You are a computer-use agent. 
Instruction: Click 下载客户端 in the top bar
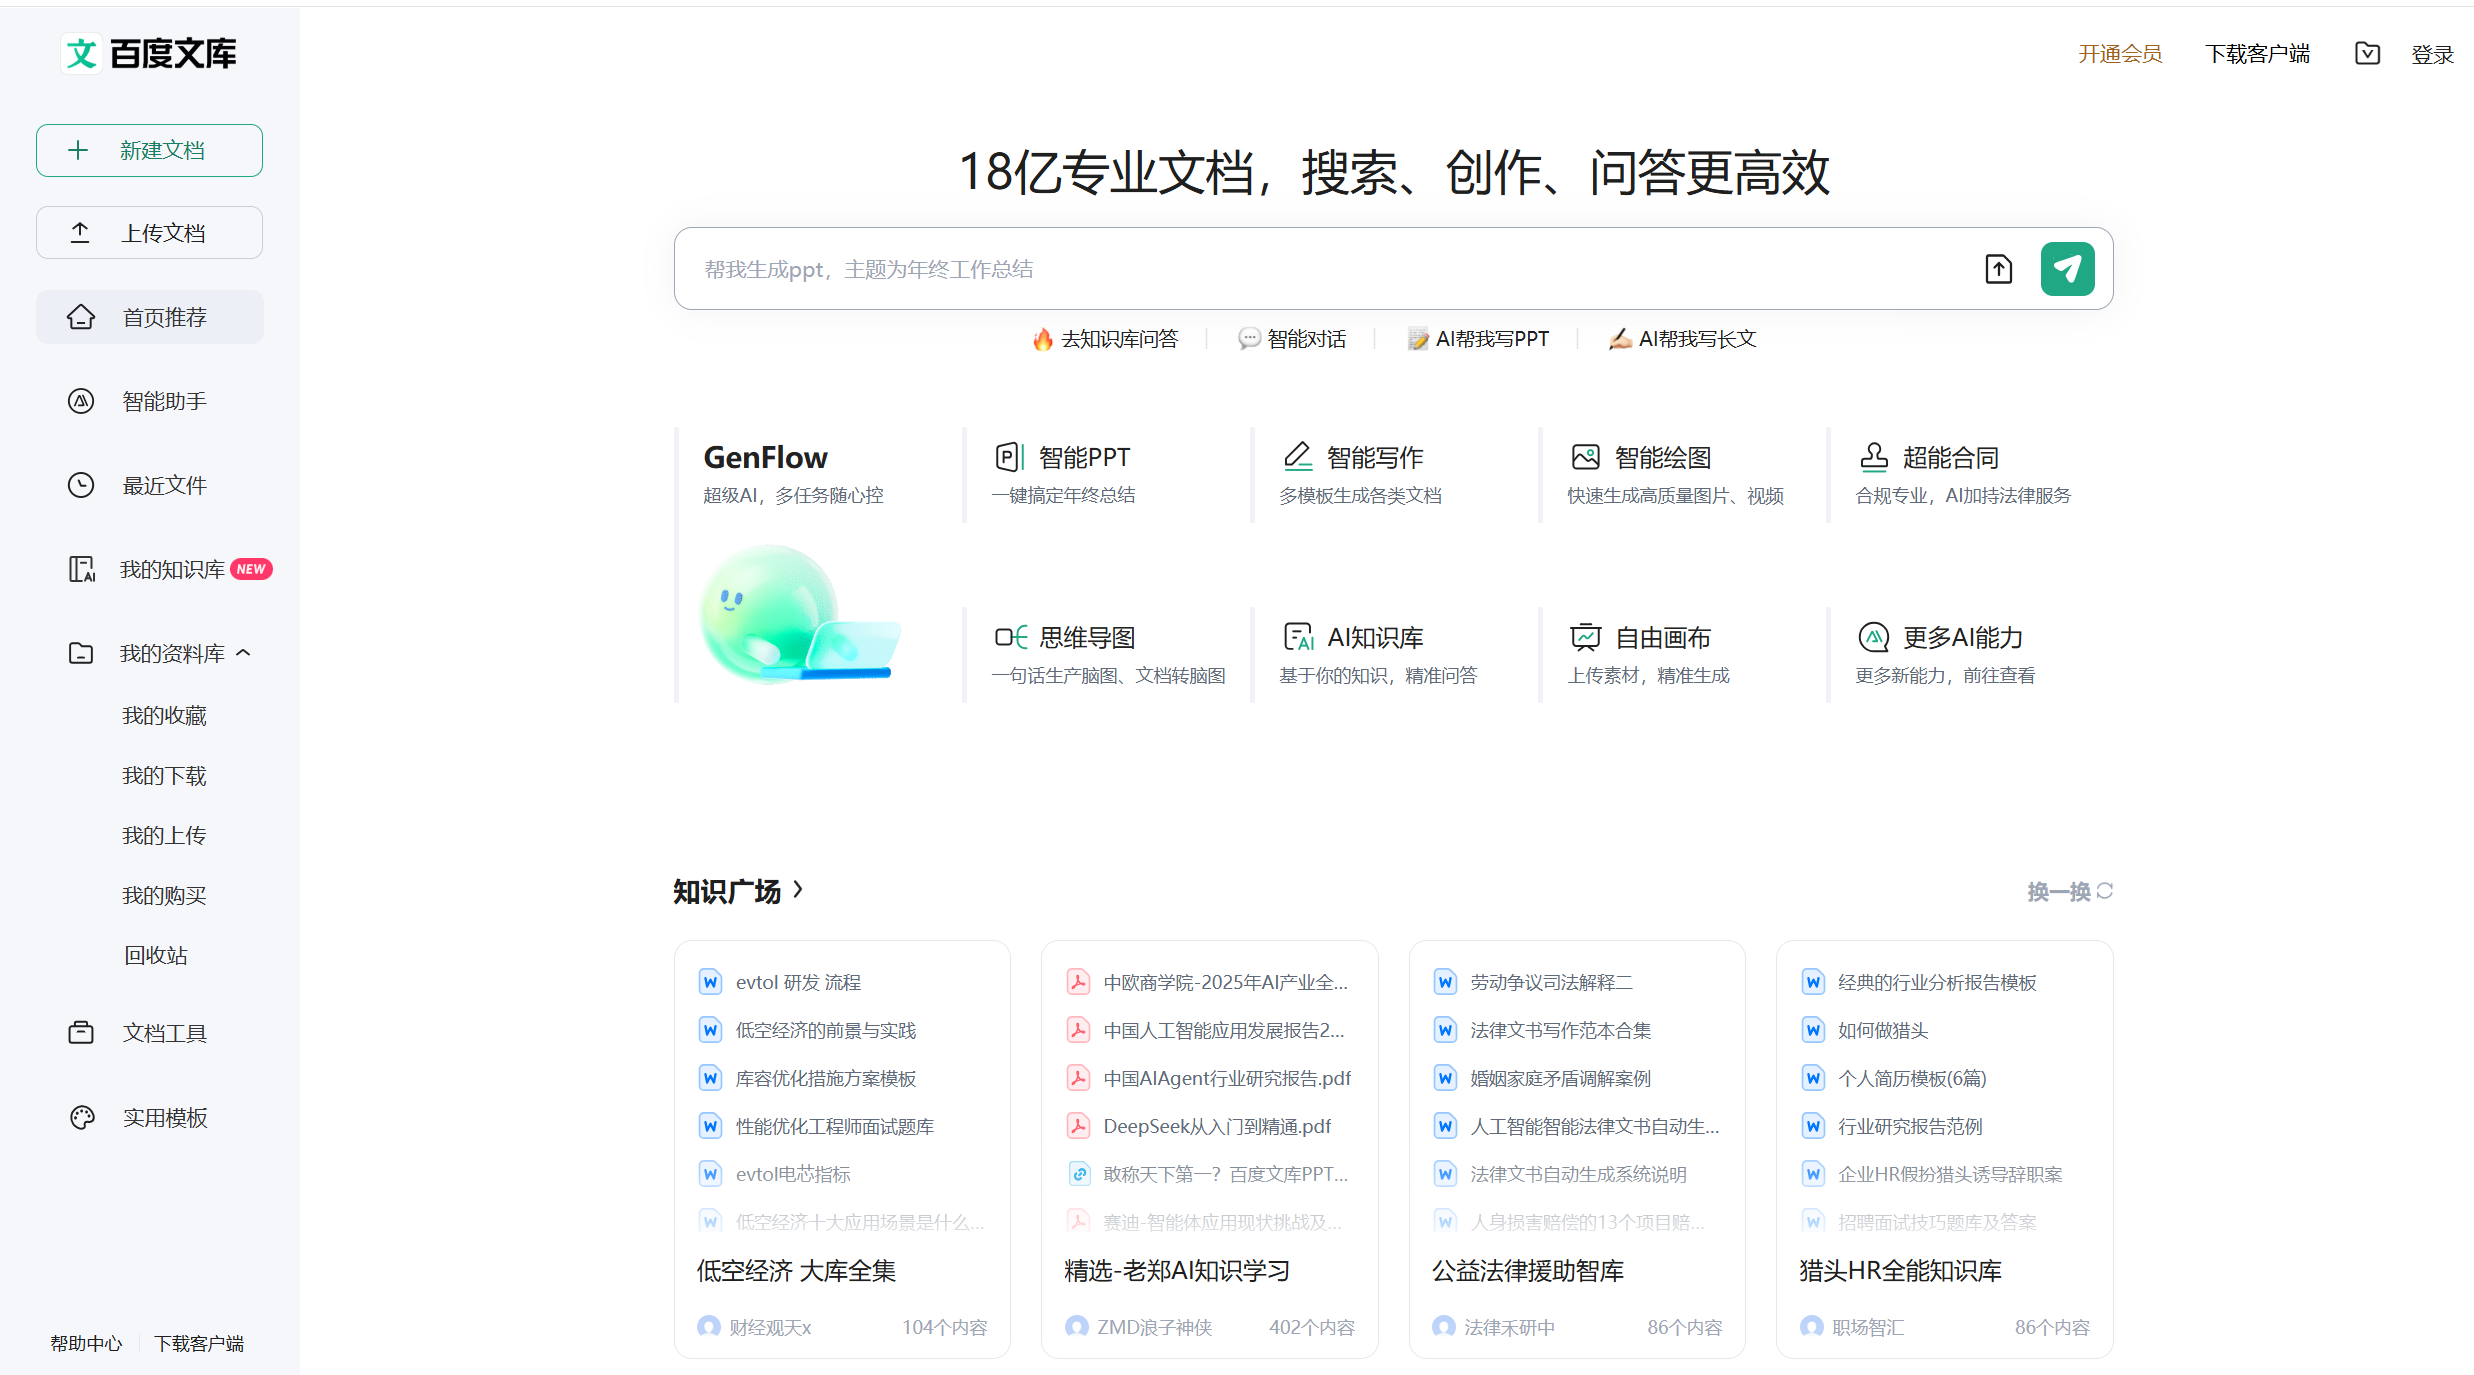2258,54
